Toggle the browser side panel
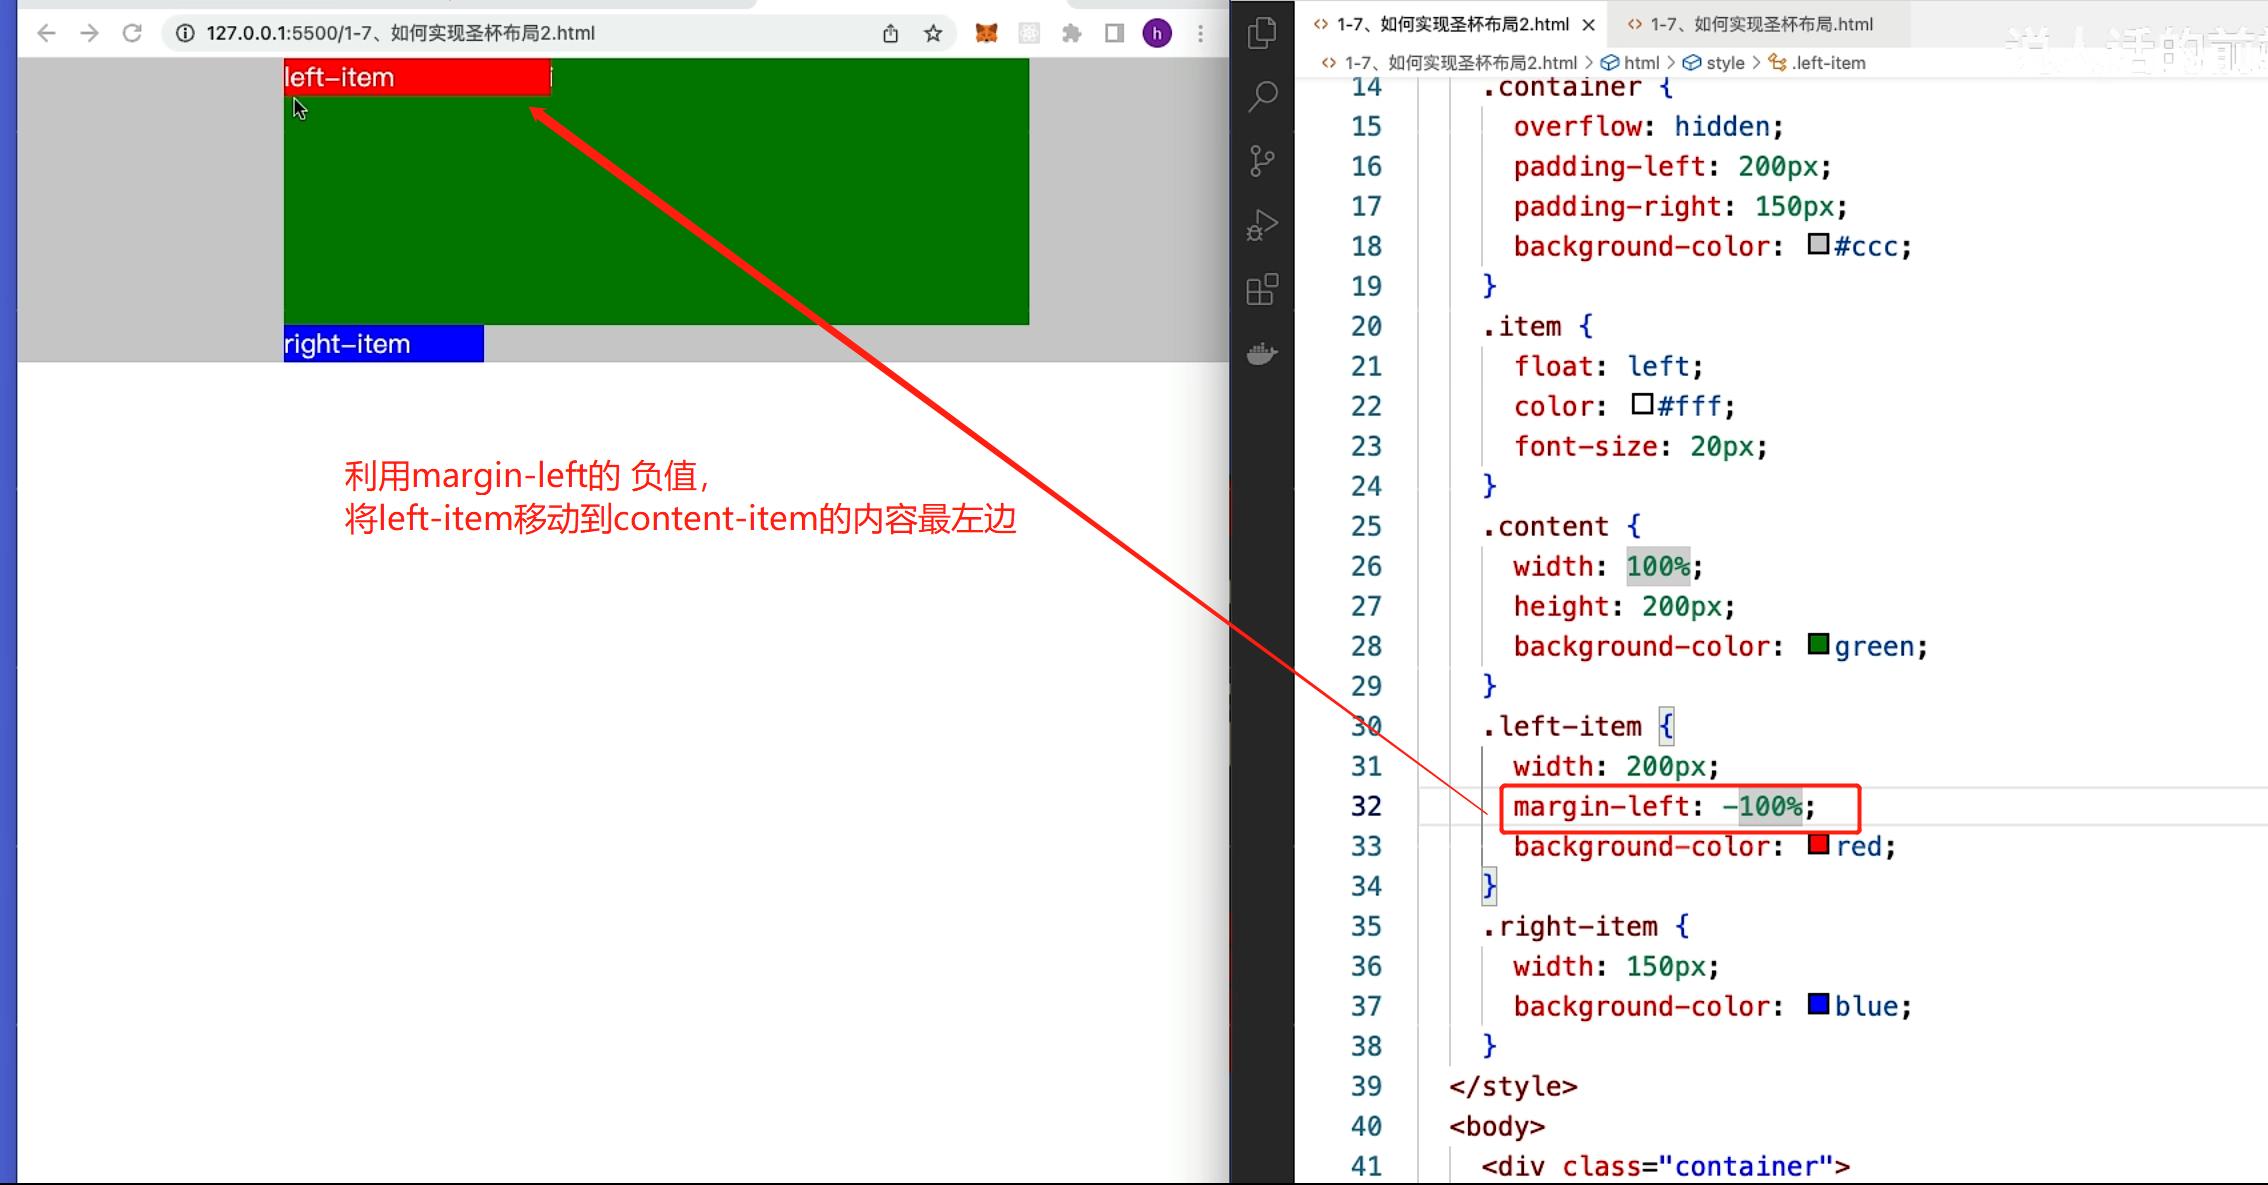 [x=1114, y=33]
